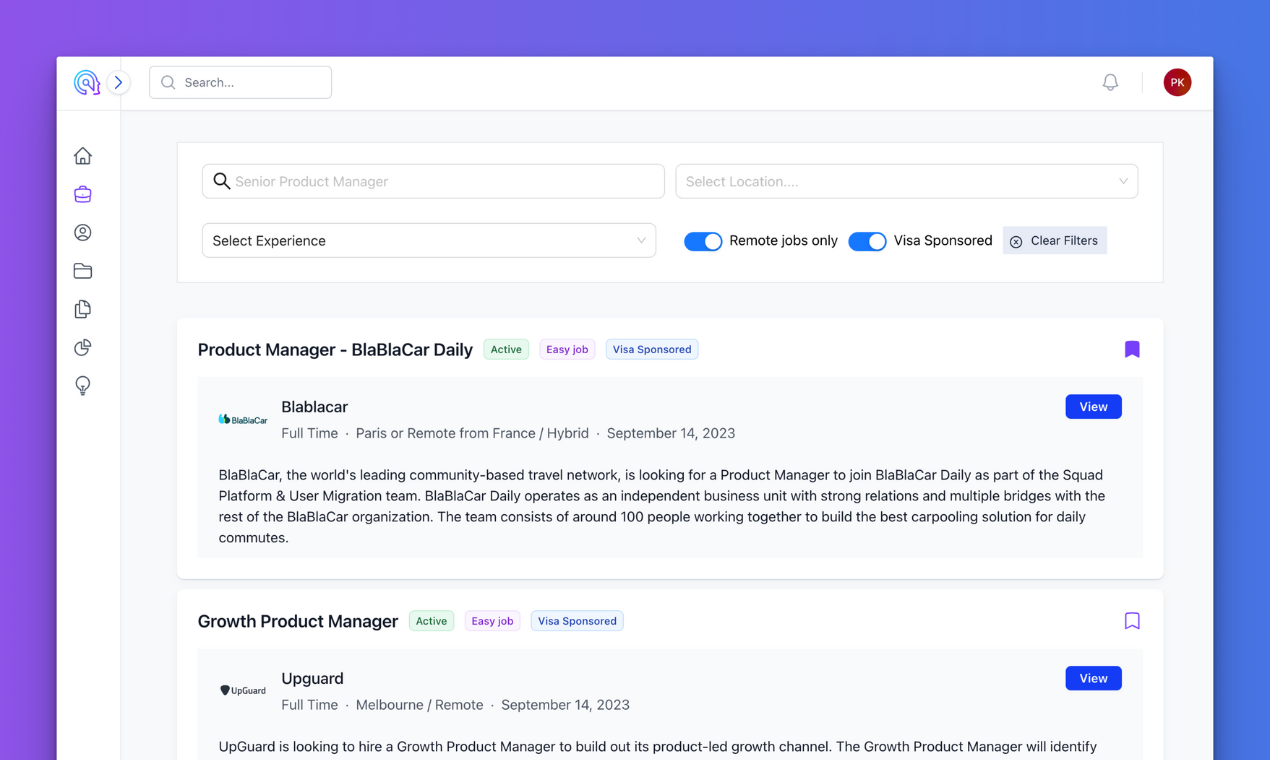View the Upguard job posting

pyautogui.click(x=1093, y=678)
